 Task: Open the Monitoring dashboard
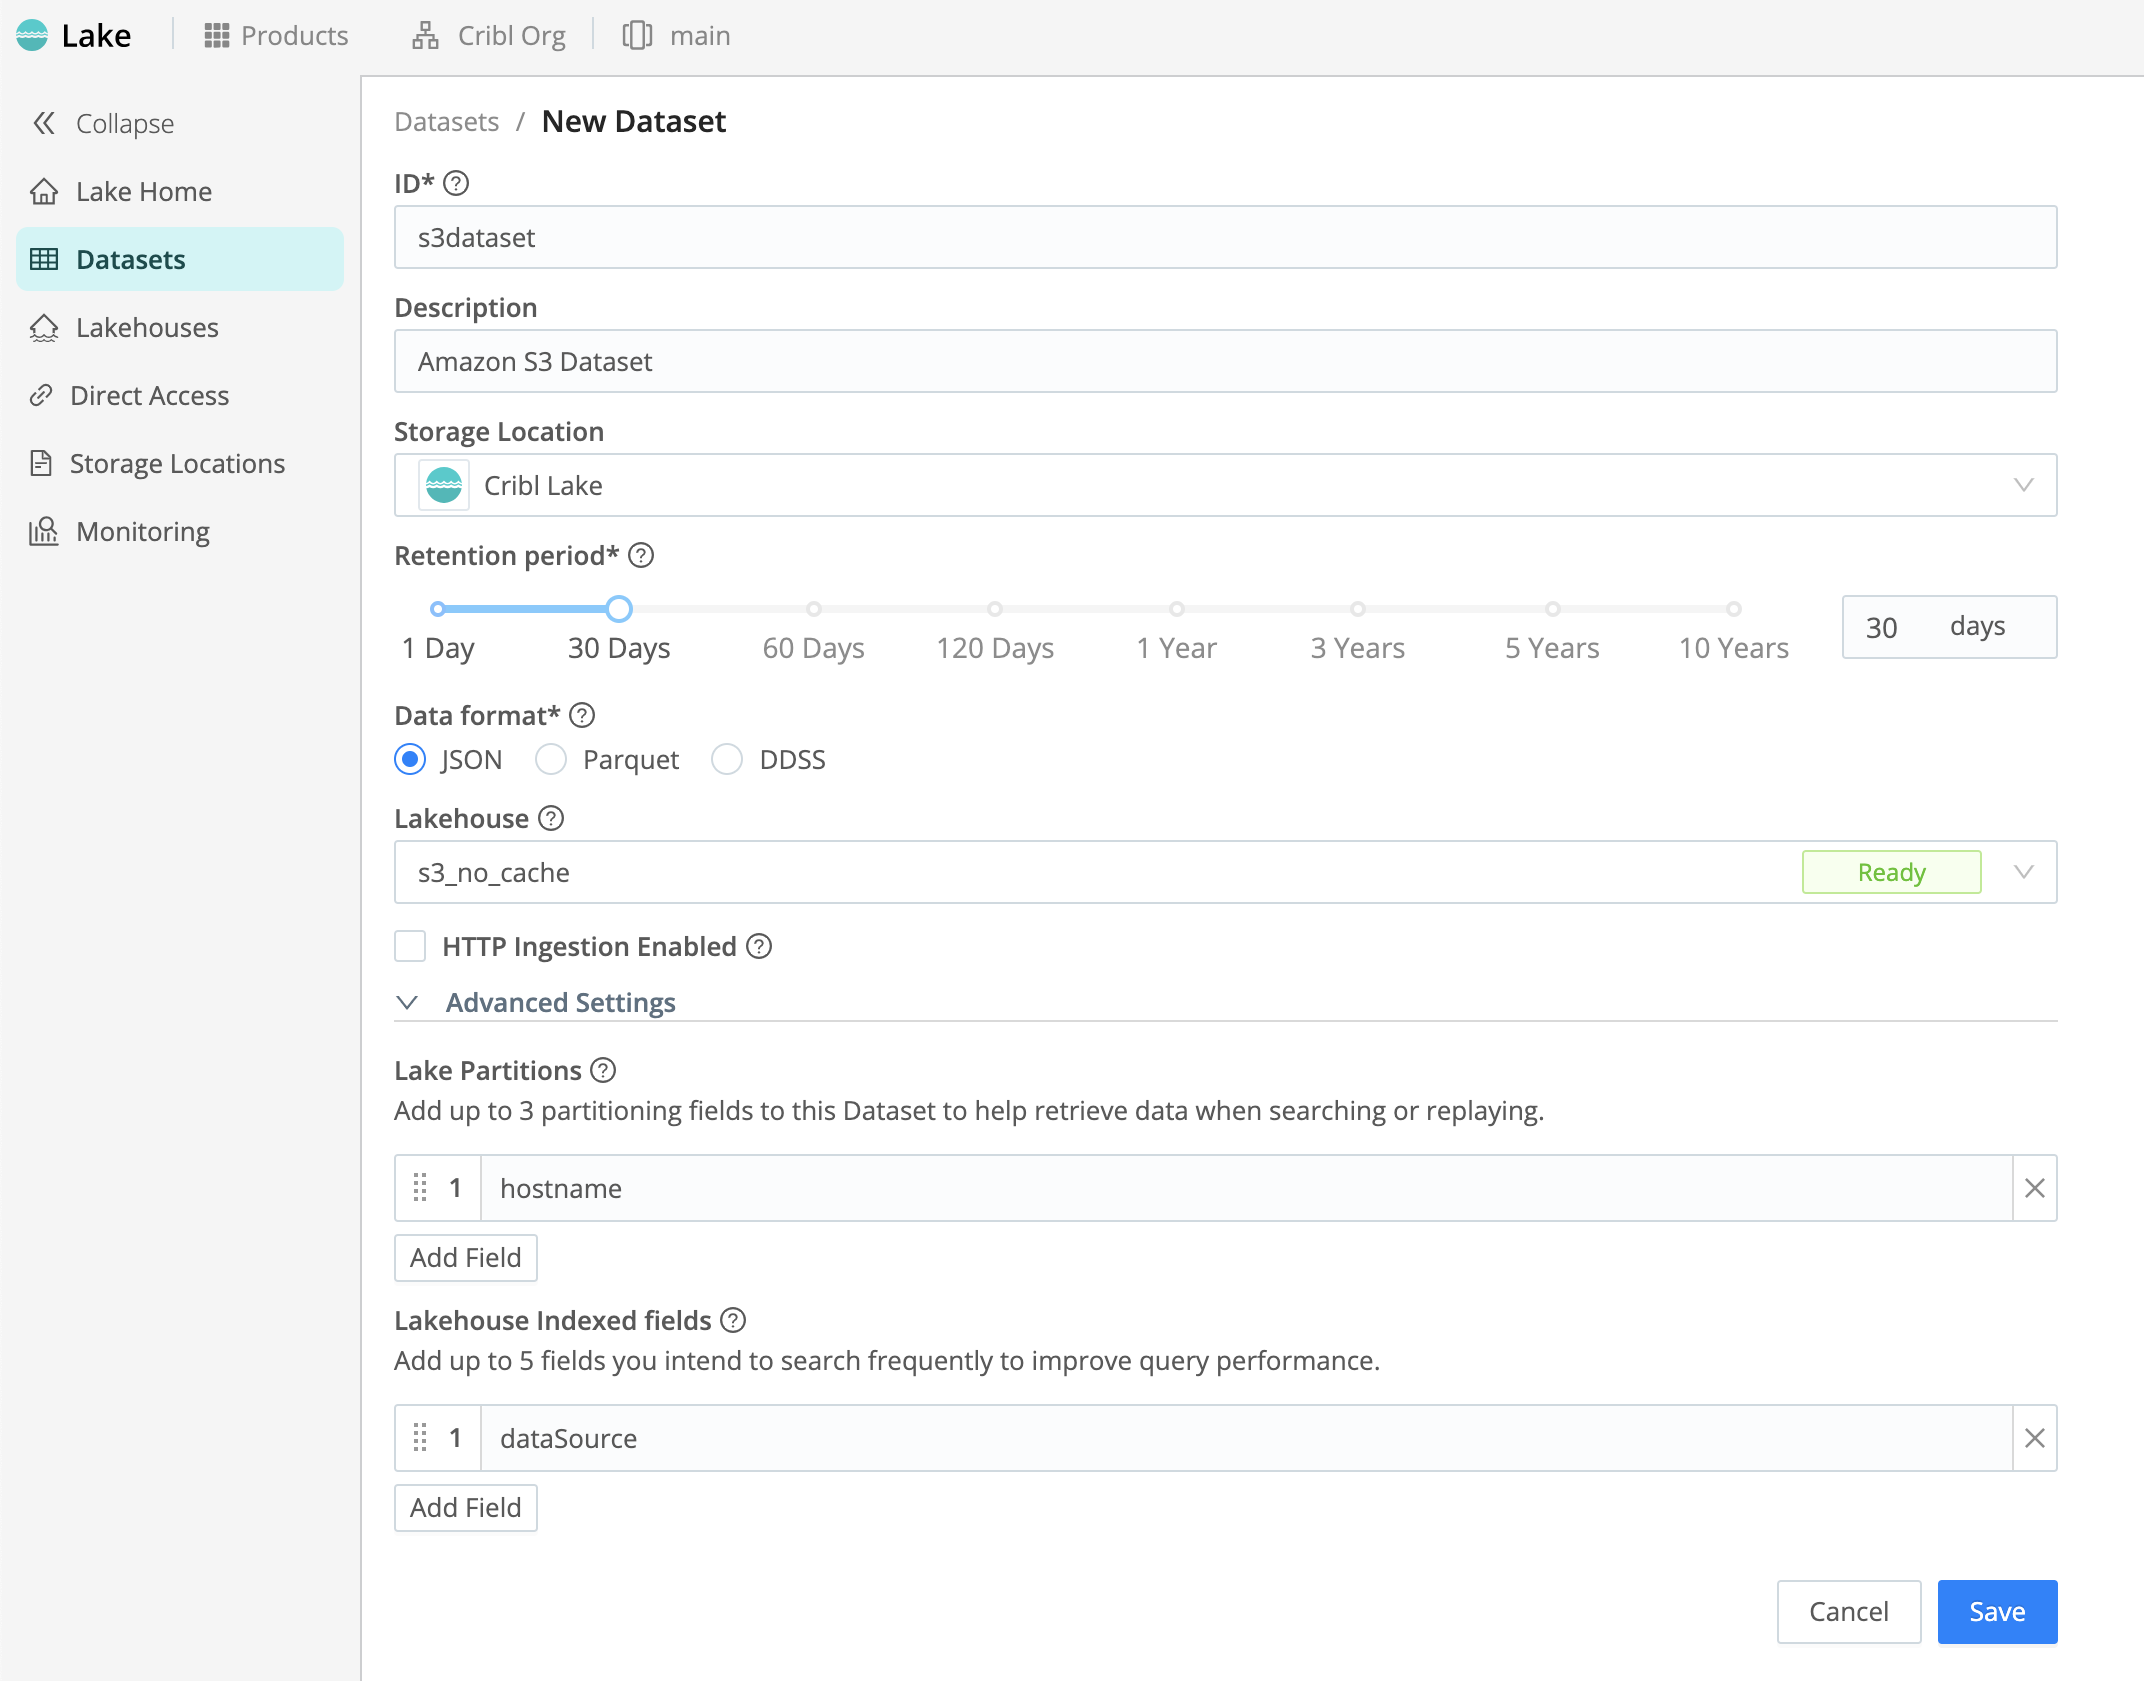(142, 531)
